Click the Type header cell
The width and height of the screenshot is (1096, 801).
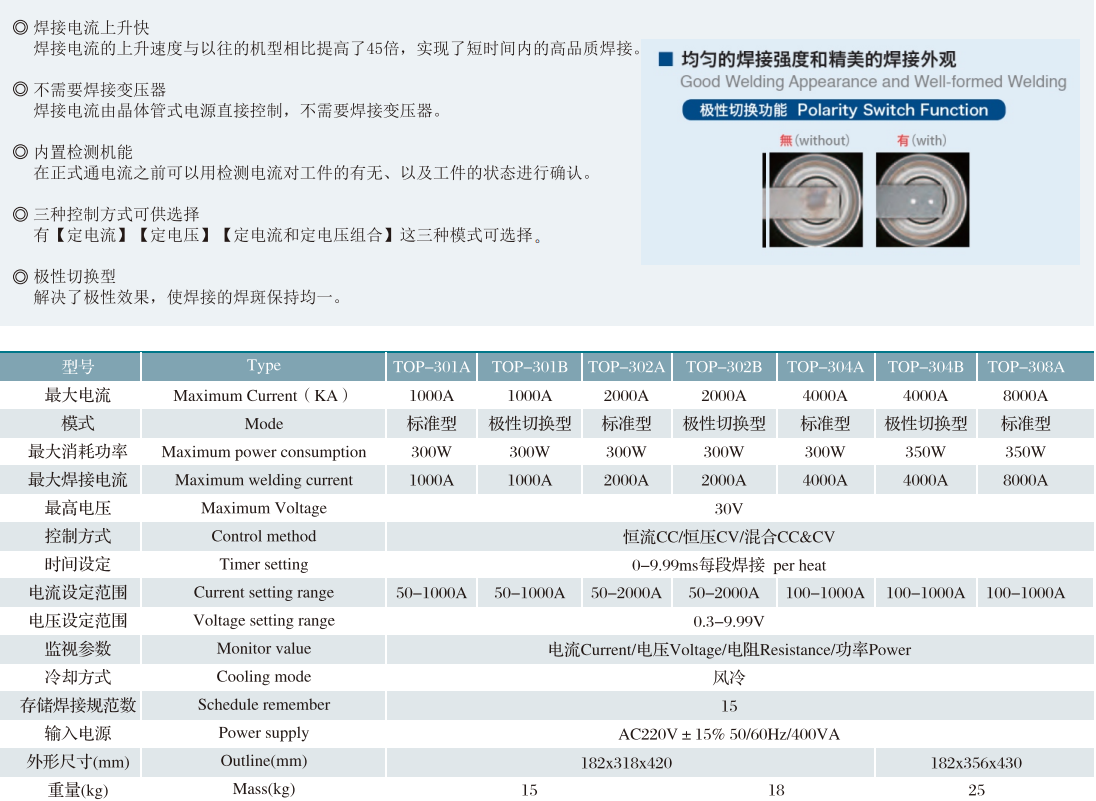(x=264, y=366)
